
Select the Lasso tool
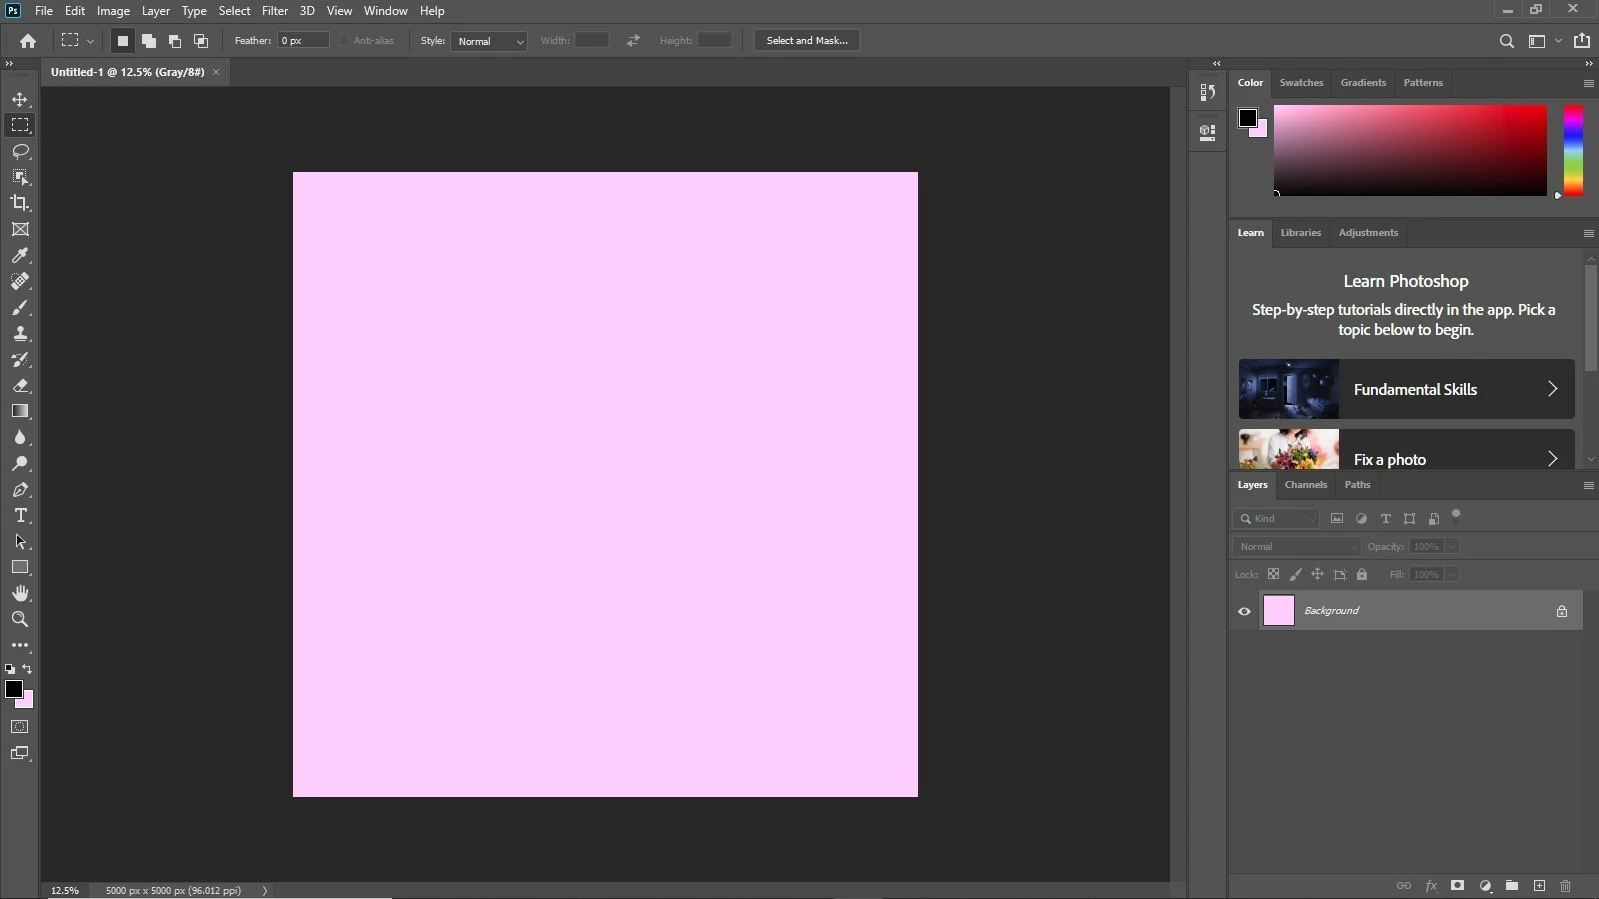click(20, 151)
